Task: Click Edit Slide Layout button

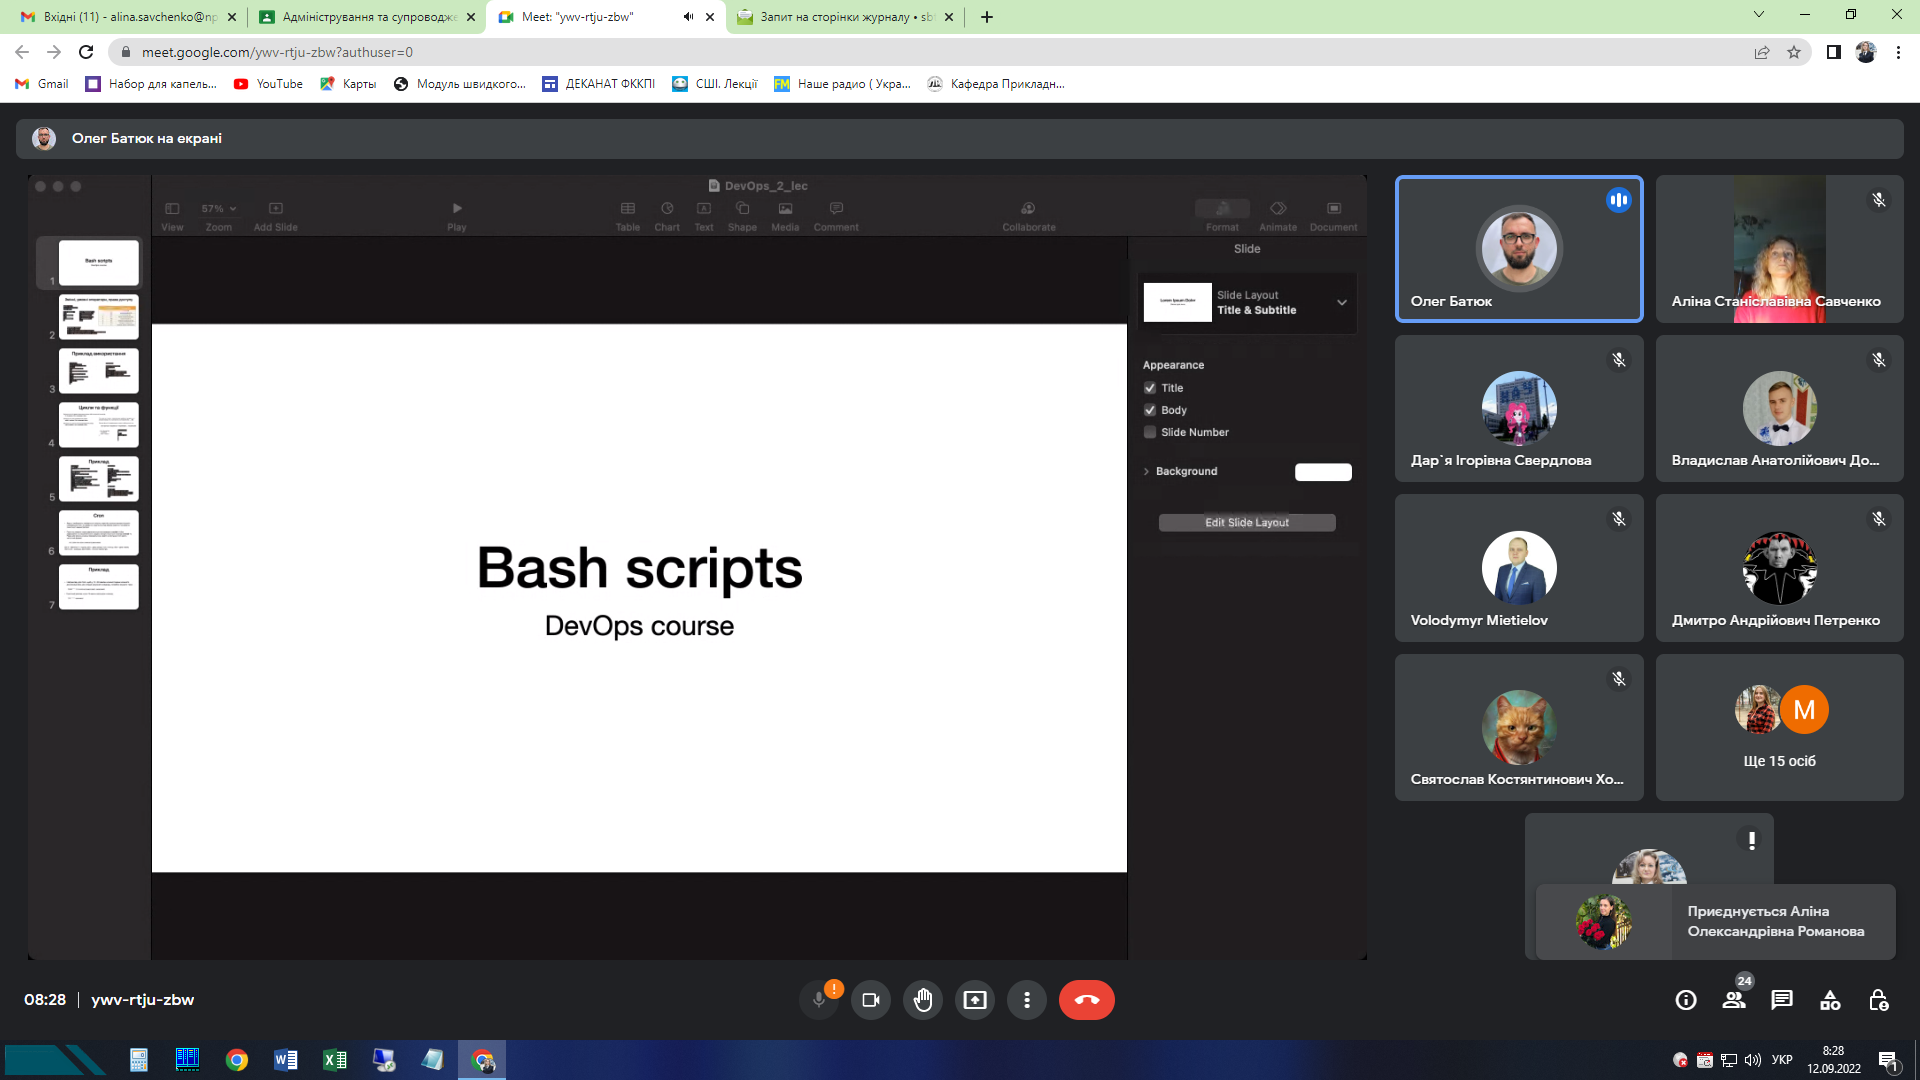Action: (1247, 523)
